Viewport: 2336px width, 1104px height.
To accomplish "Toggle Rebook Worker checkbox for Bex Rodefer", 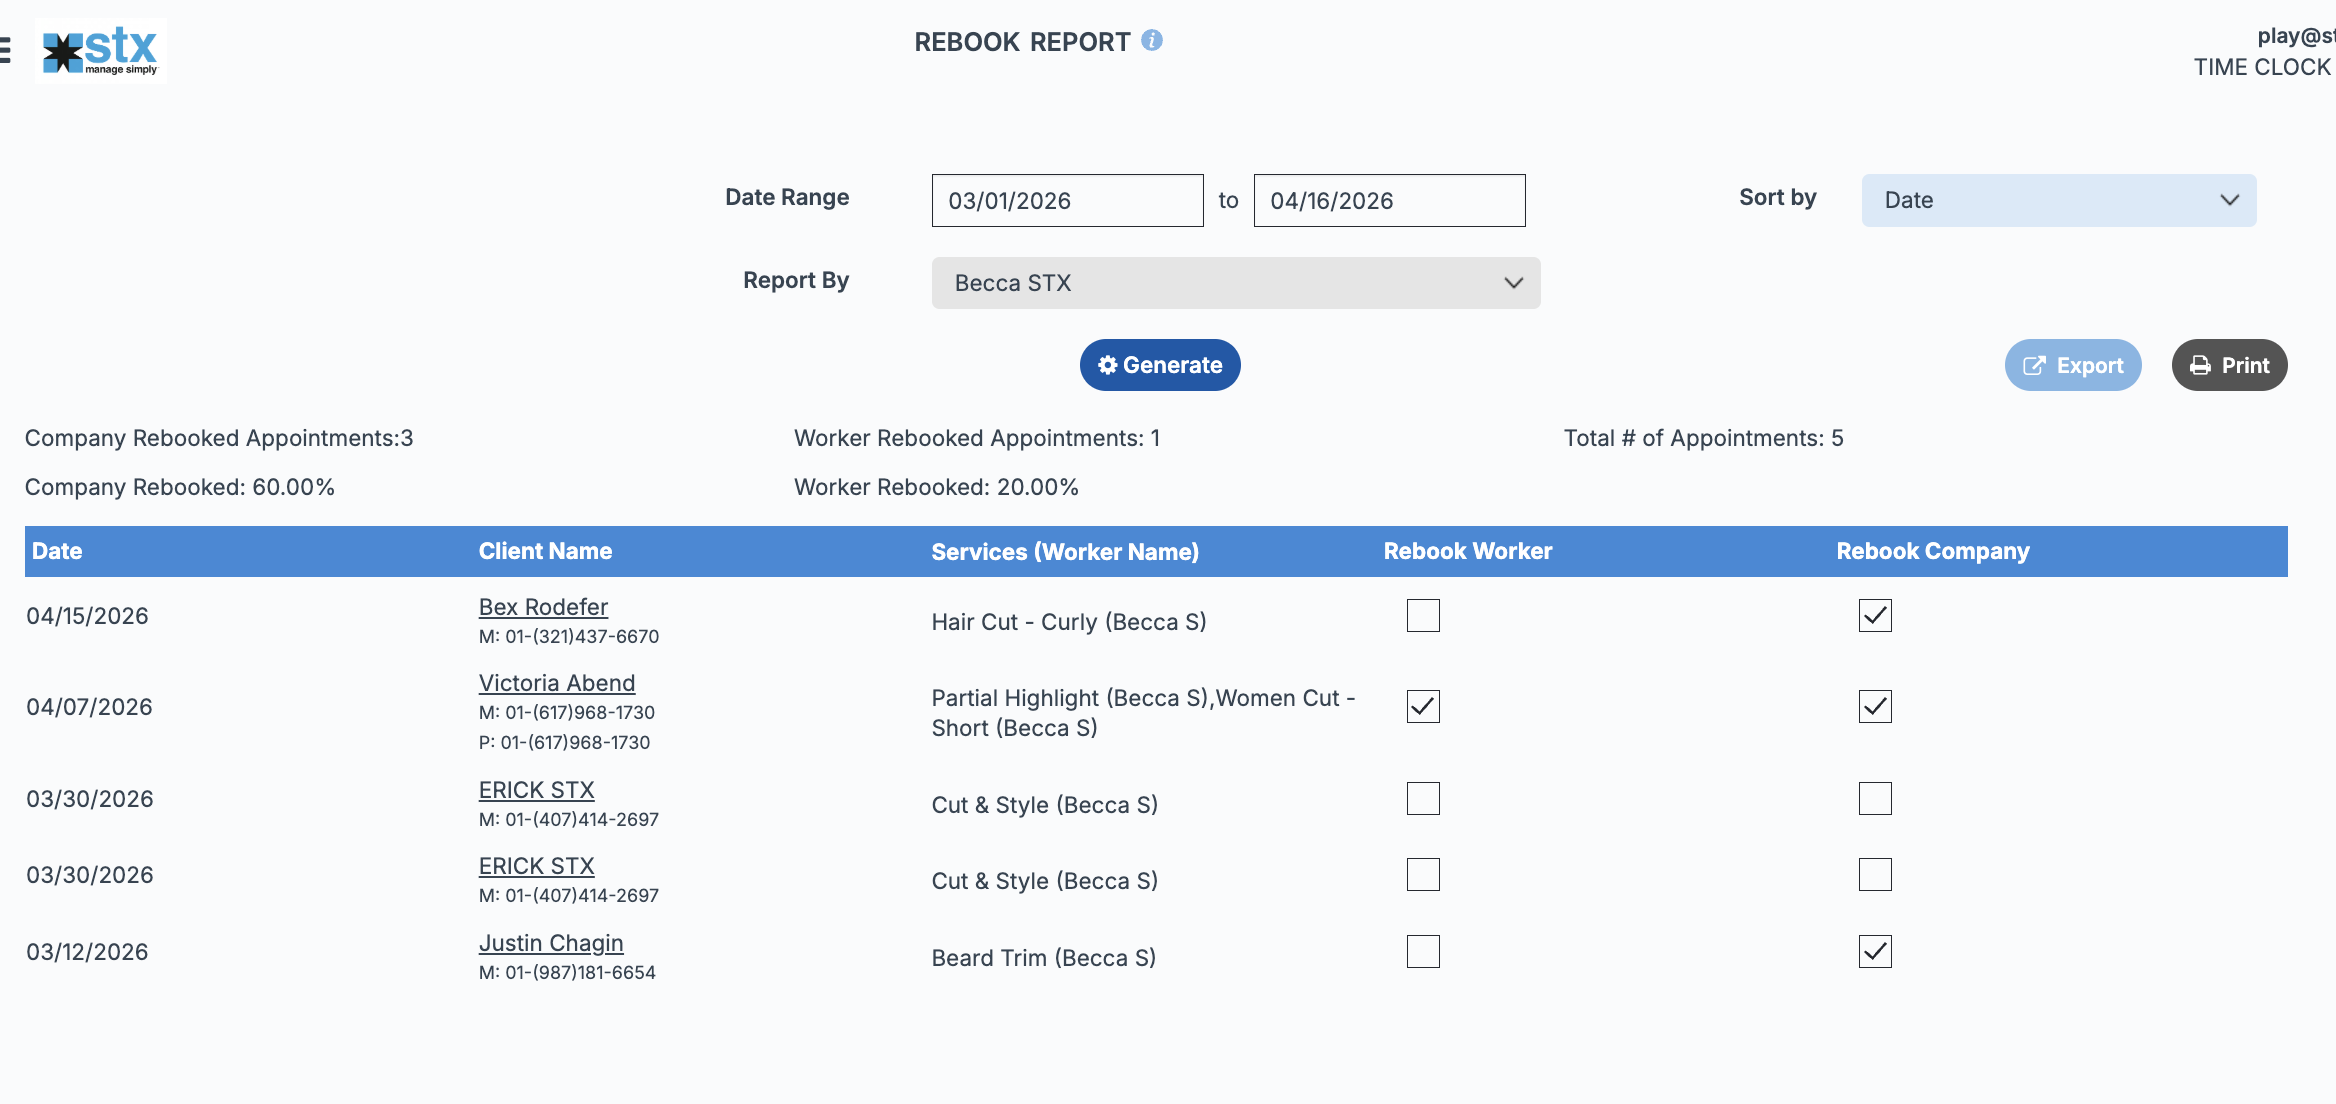I will pyautogui.click(x=1423, y=615).
